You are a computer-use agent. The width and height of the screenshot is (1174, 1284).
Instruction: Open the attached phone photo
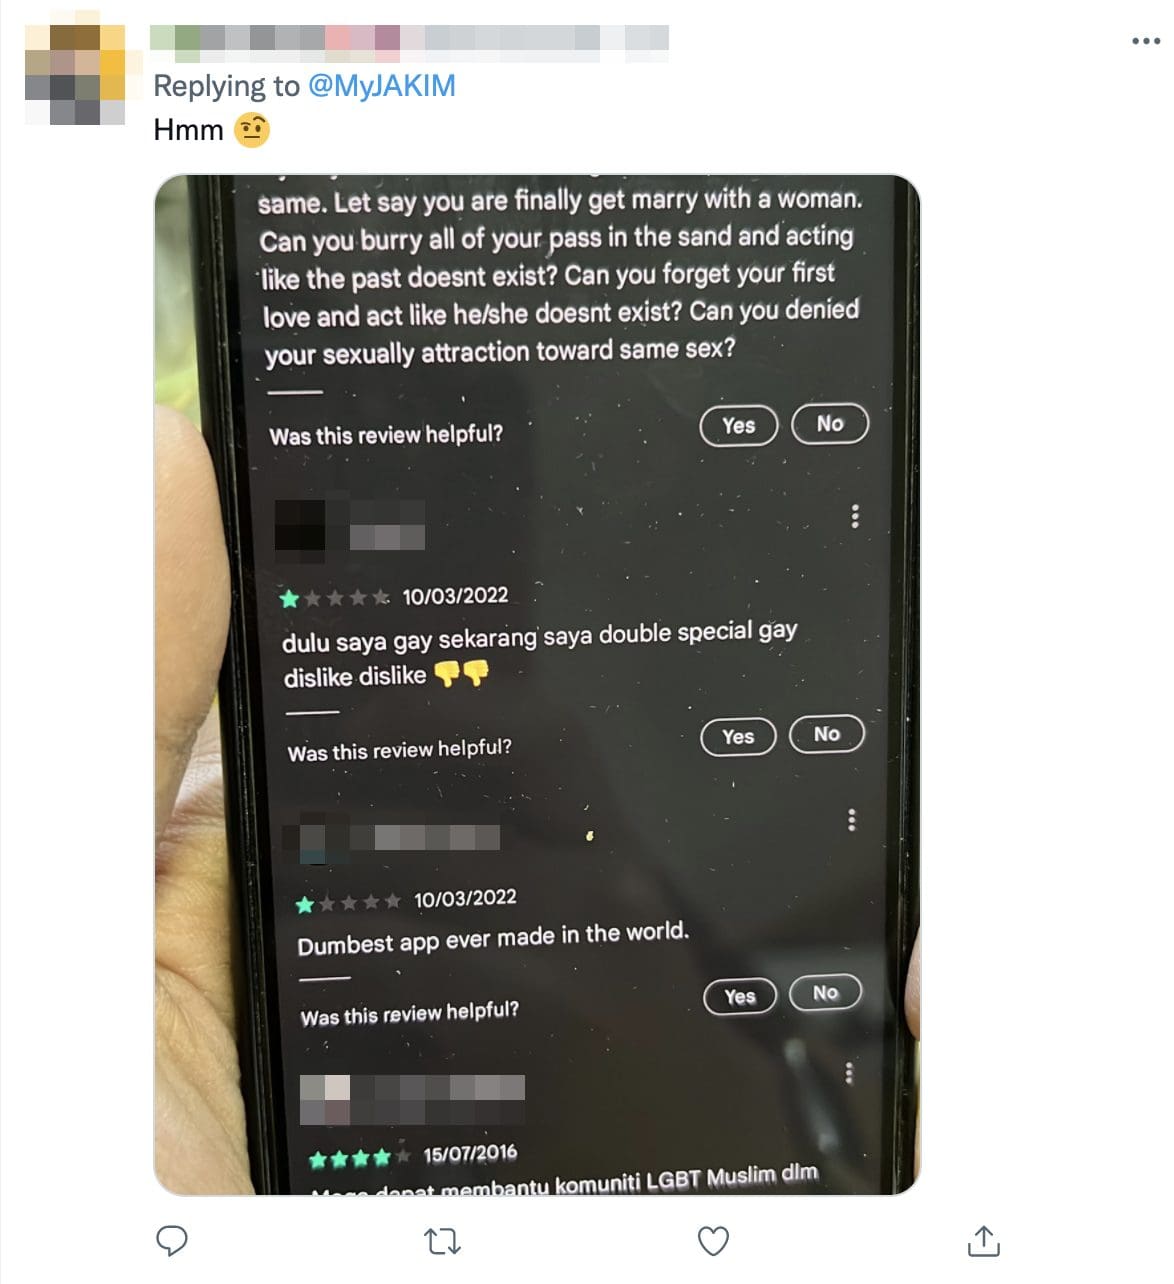pos(537,685)
